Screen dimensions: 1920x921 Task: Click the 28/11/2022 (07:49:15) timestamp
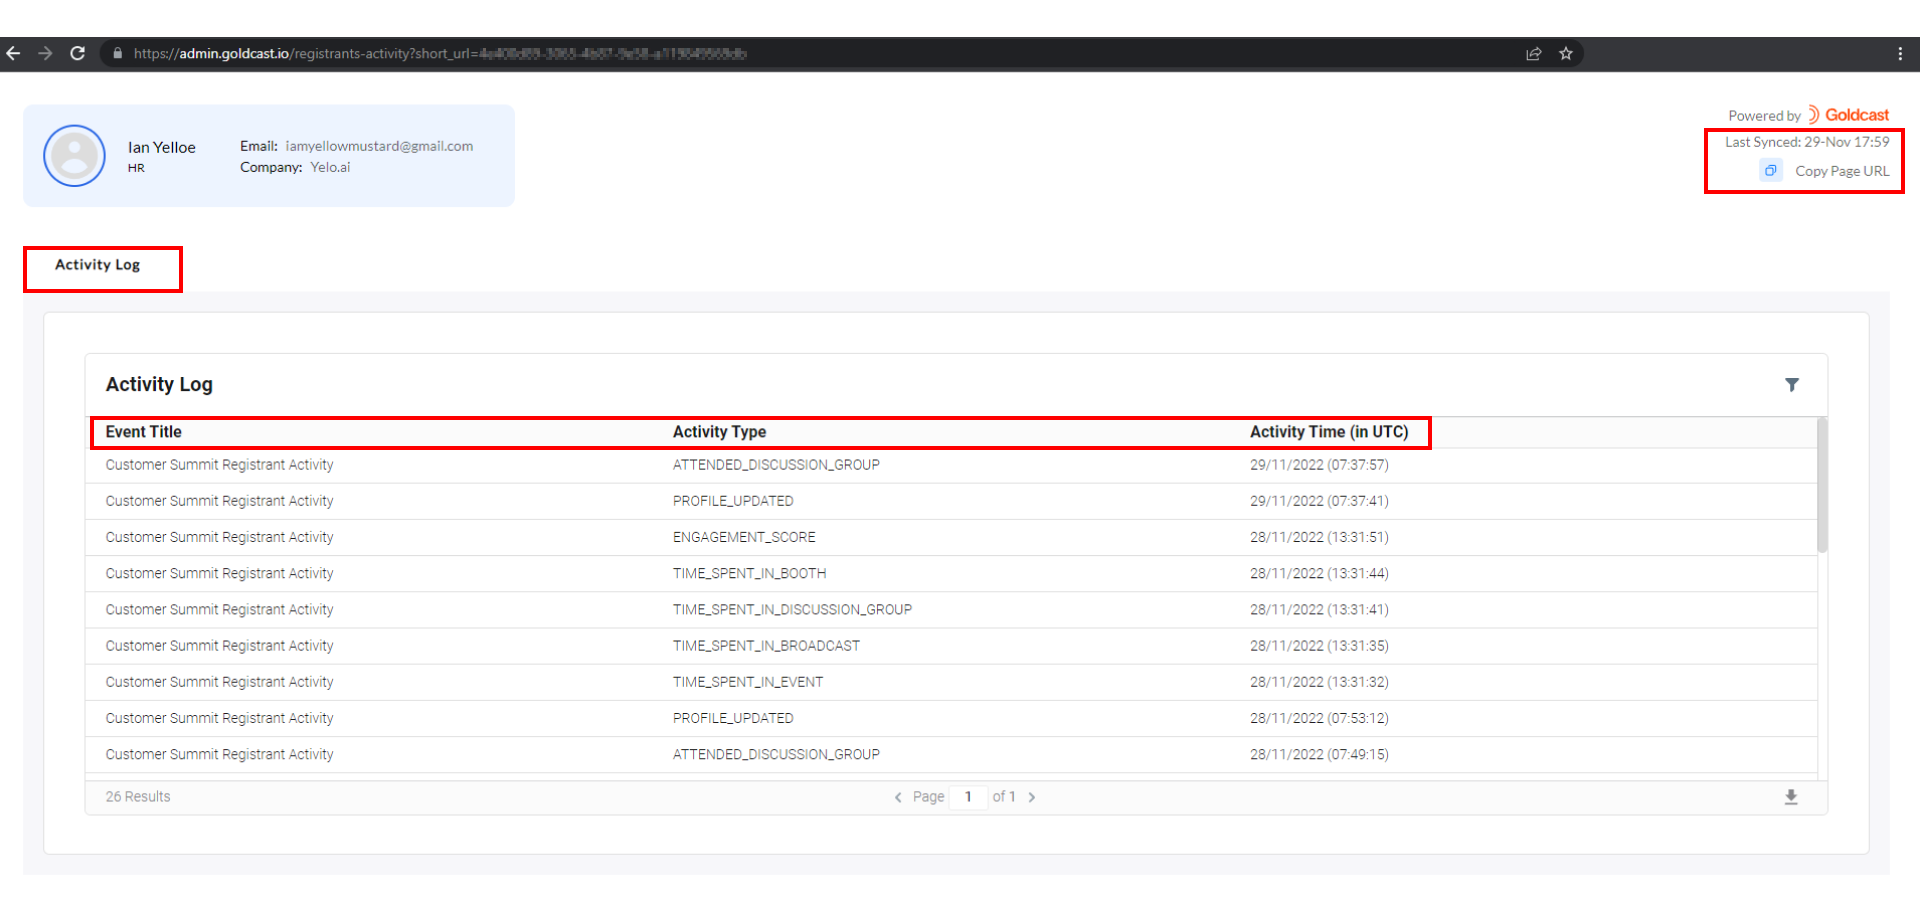(1319, 754)
